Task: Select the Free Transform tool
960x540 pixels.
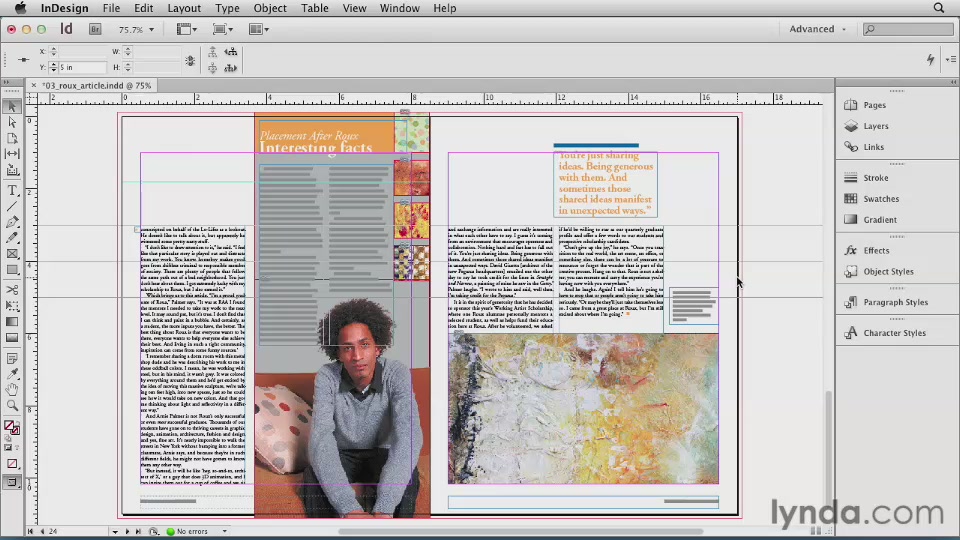Action: [x=12, y=306]
